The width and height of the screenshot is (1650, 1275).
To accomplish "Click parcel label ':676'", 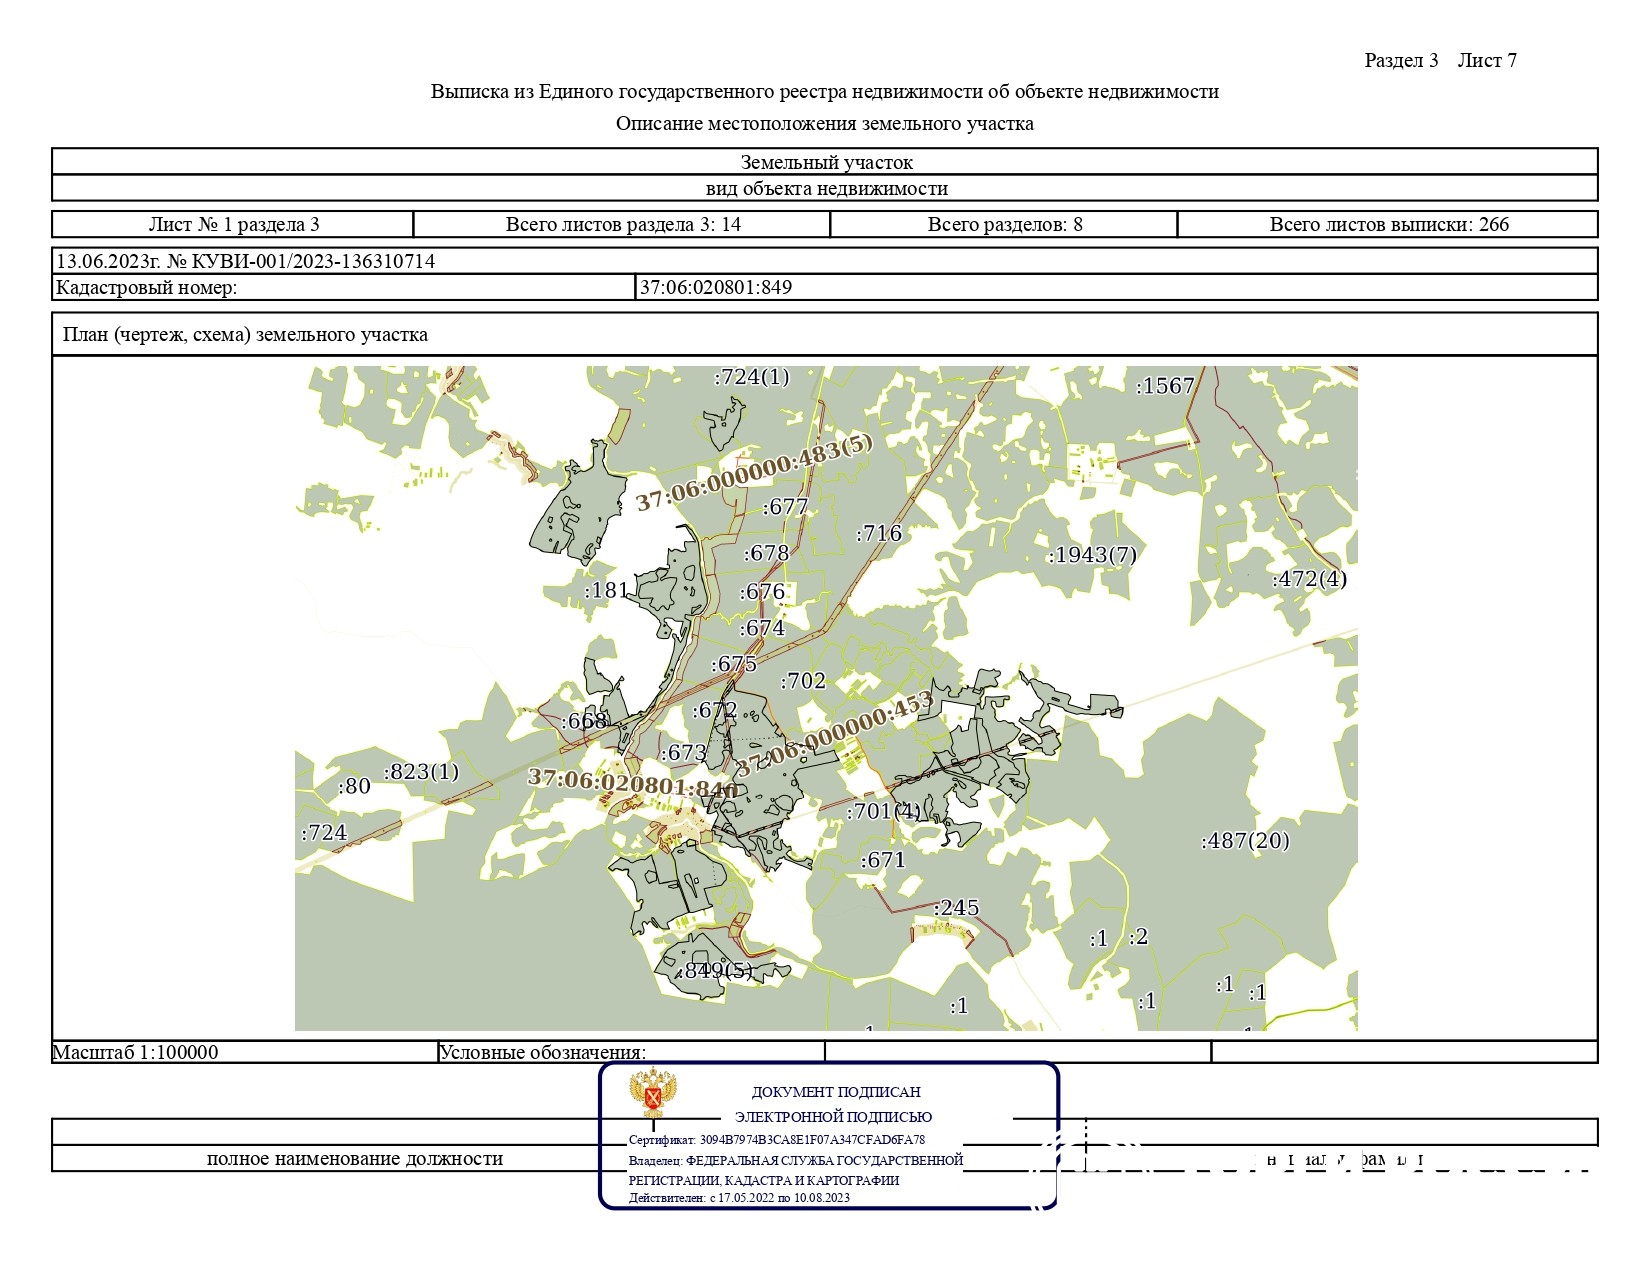I will click(x=762, y=592).
